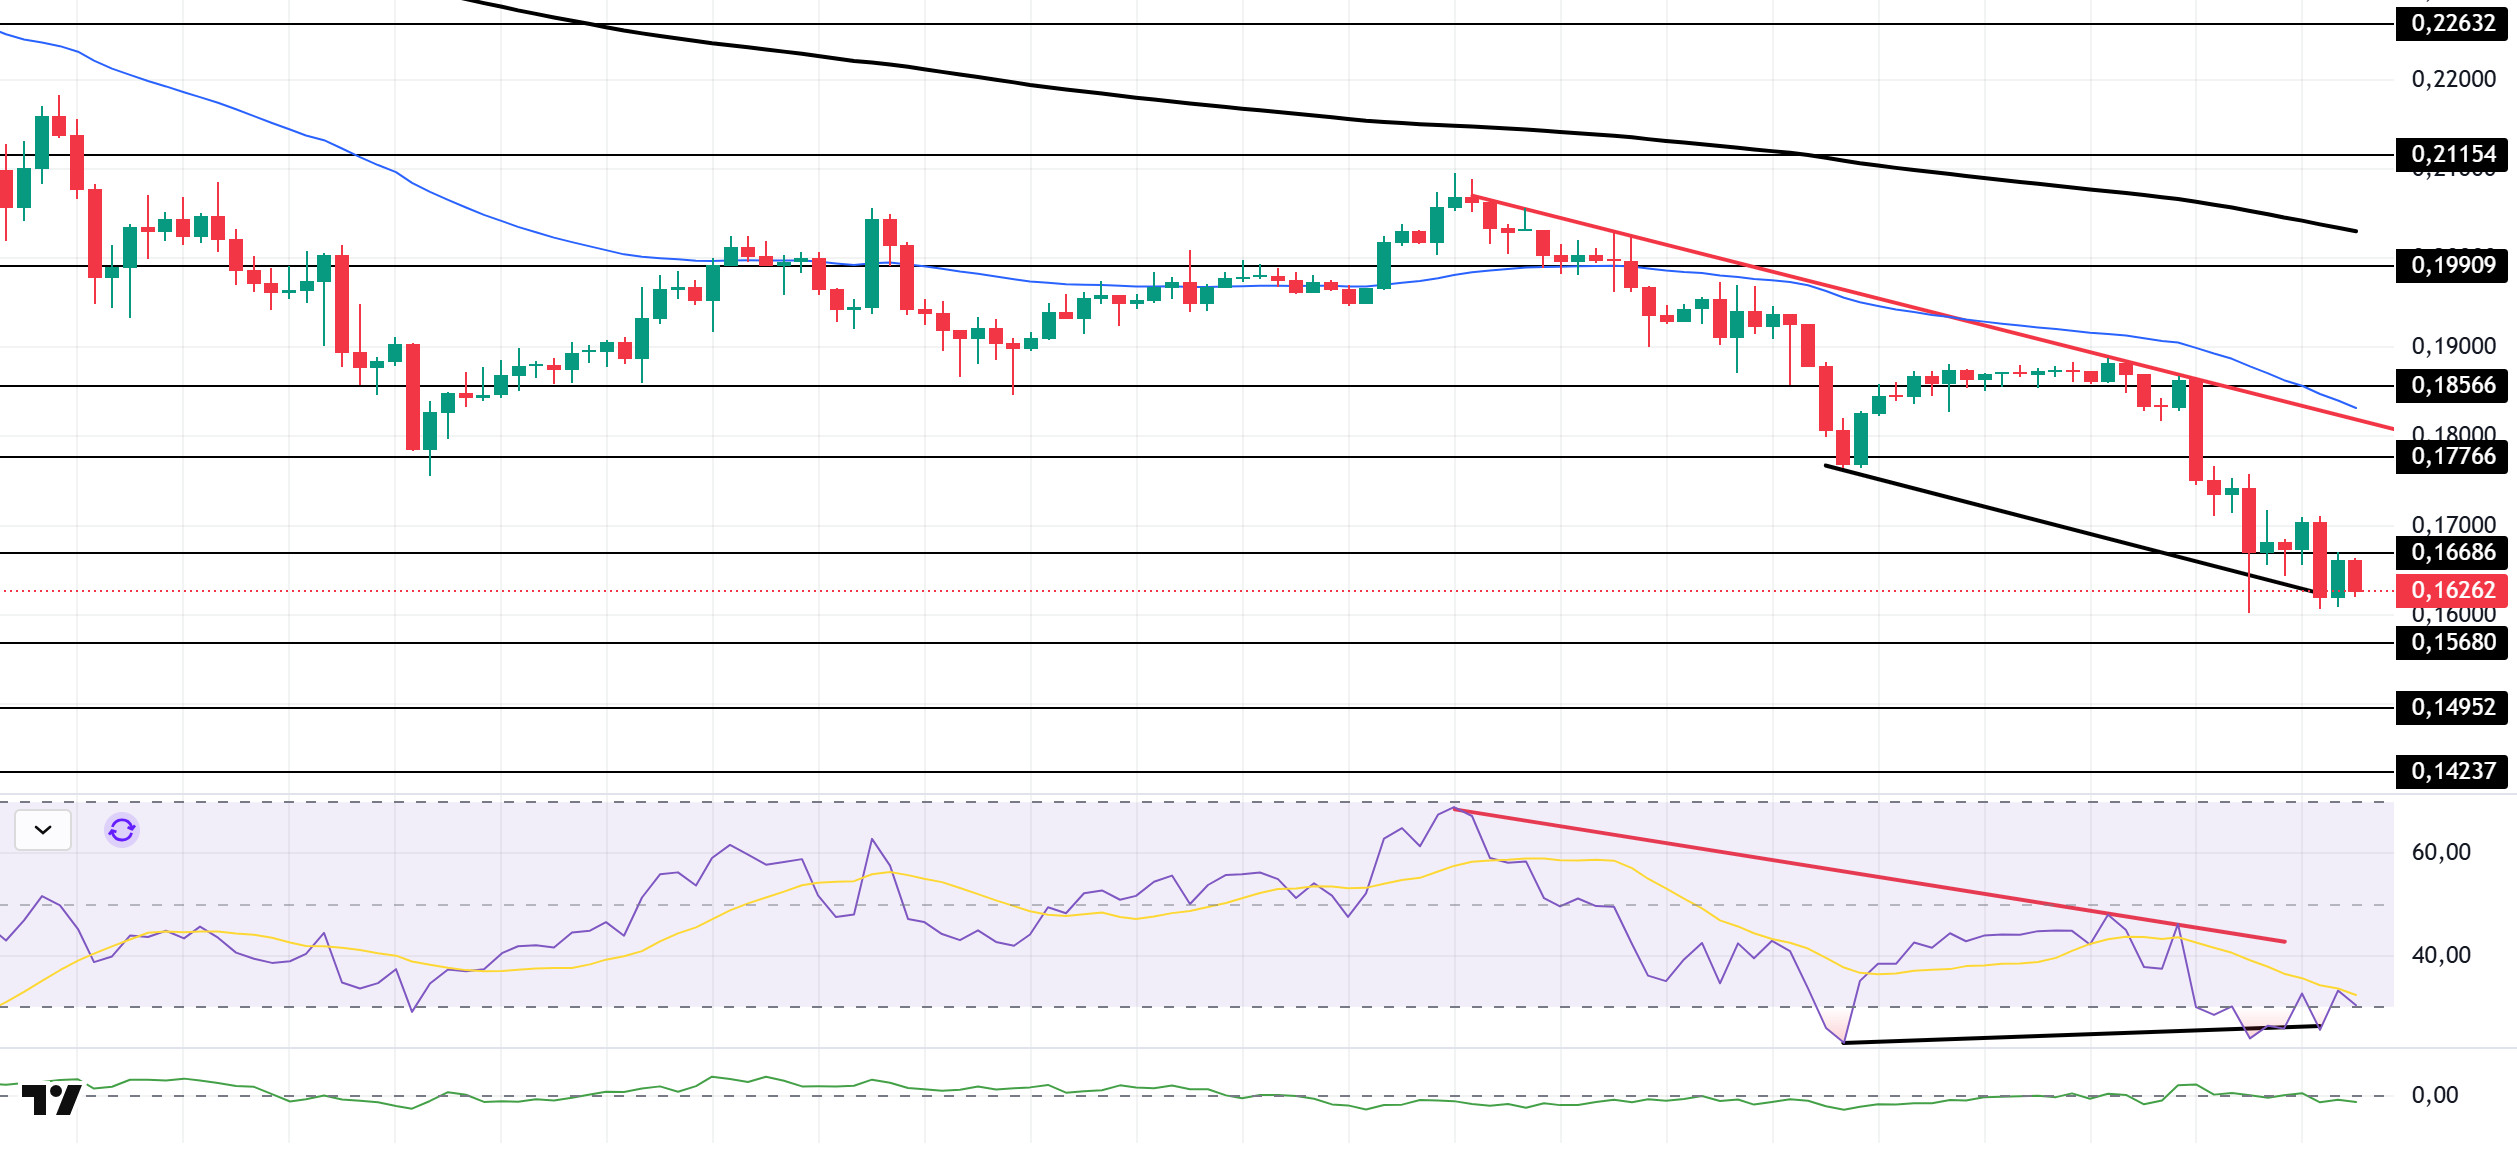
Task: Click the 0,19909 horizontal level label
Action: coord(2451,265)
